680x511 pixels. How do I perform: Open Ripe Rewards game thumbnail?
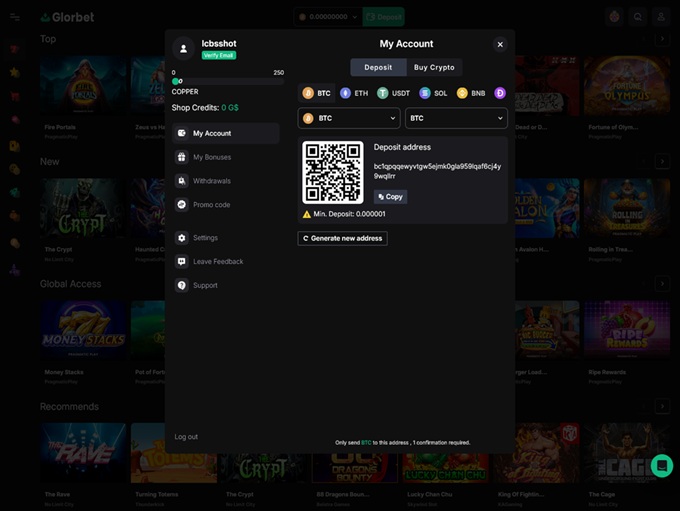627,331
